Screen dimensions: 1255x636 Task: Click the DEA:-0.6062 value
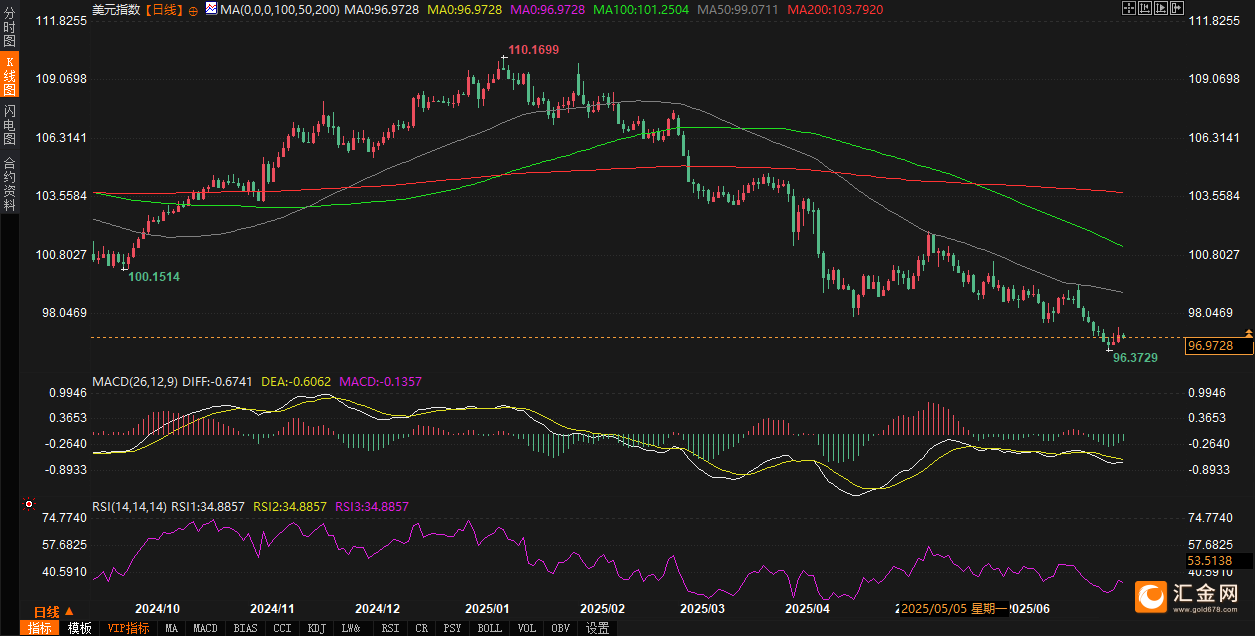(x=295, y=381)
